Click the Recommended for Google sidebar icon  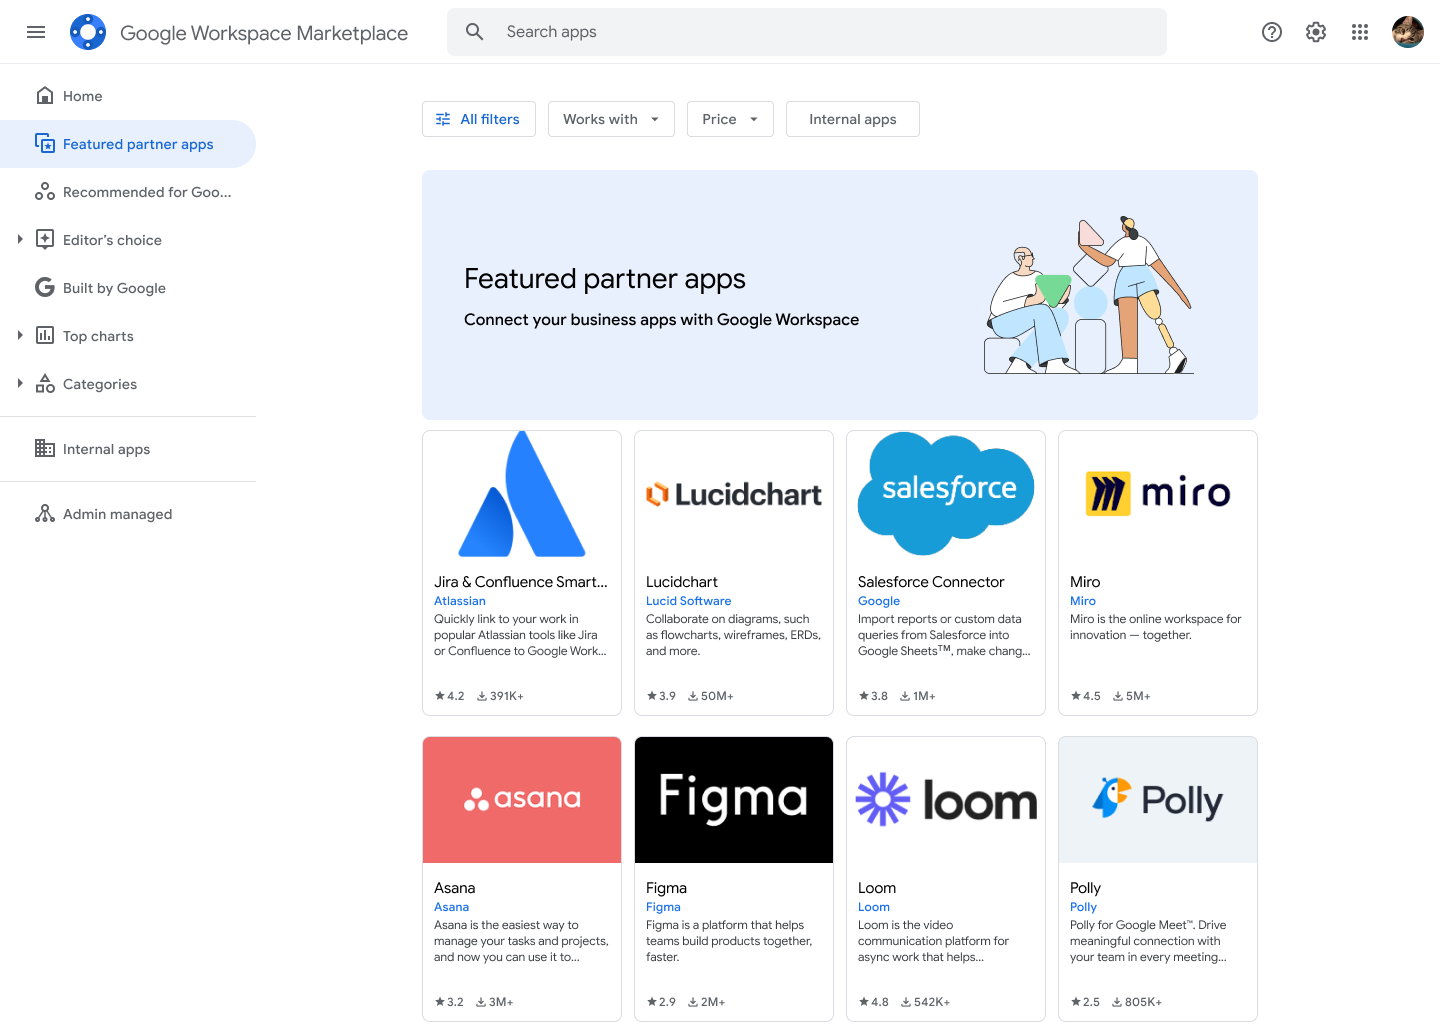pyautogui.click(x=45, y=192)
